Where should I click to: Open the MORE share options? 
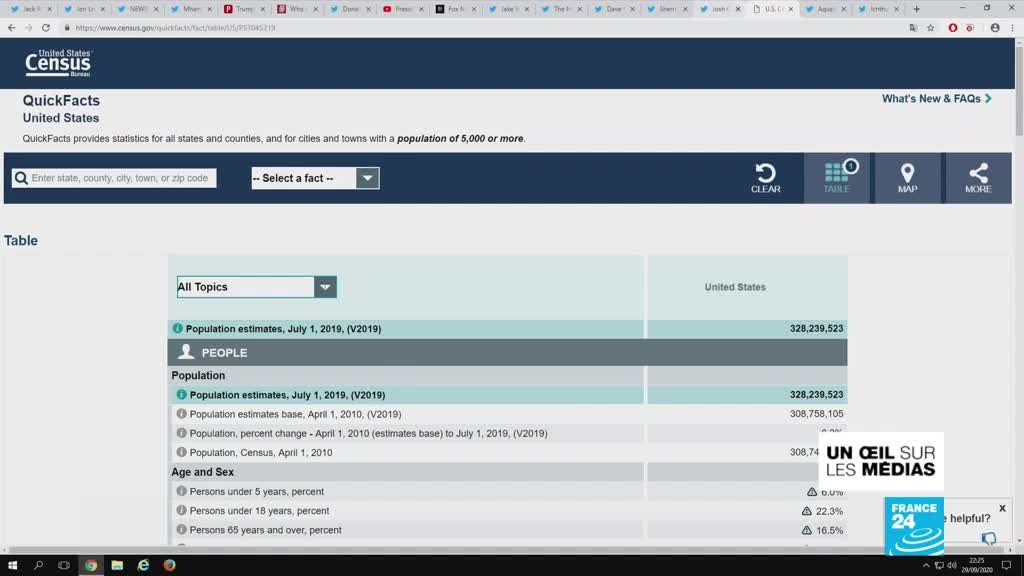978,178
